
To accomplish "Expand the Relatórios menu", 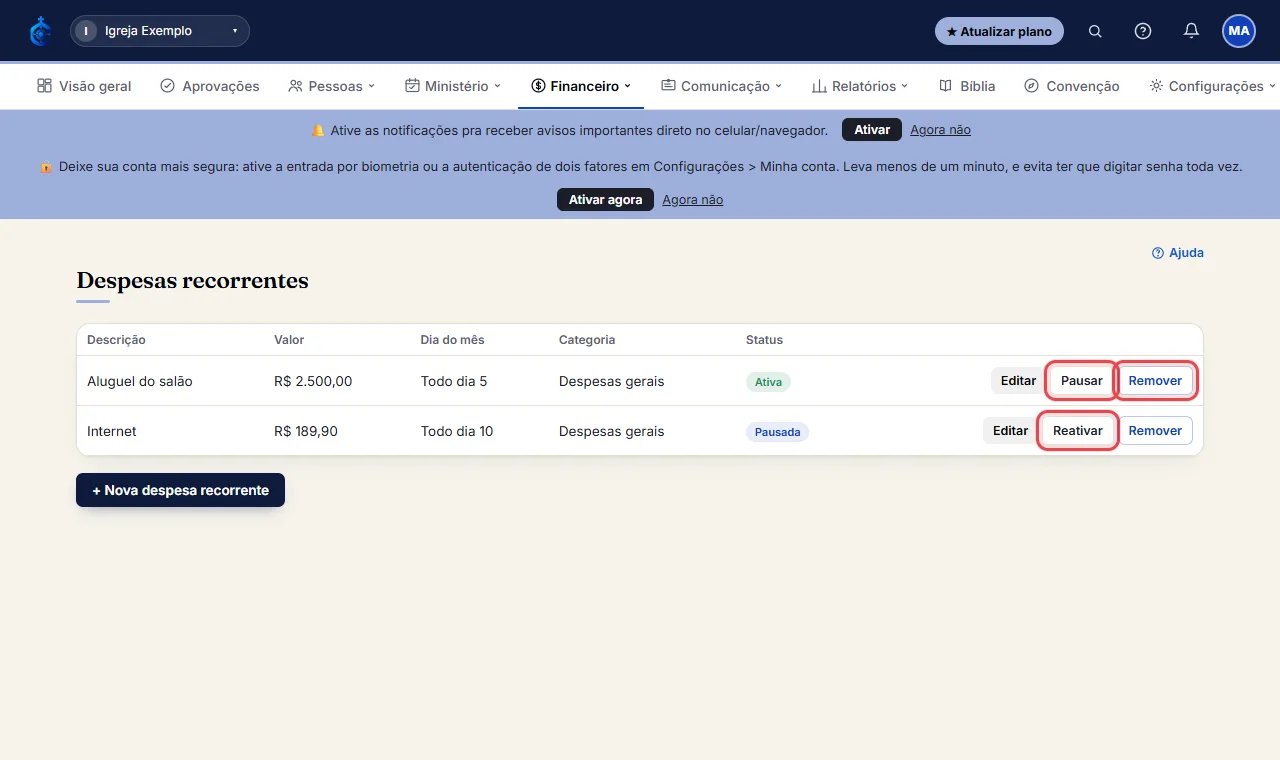I will [x=860, y=86].
